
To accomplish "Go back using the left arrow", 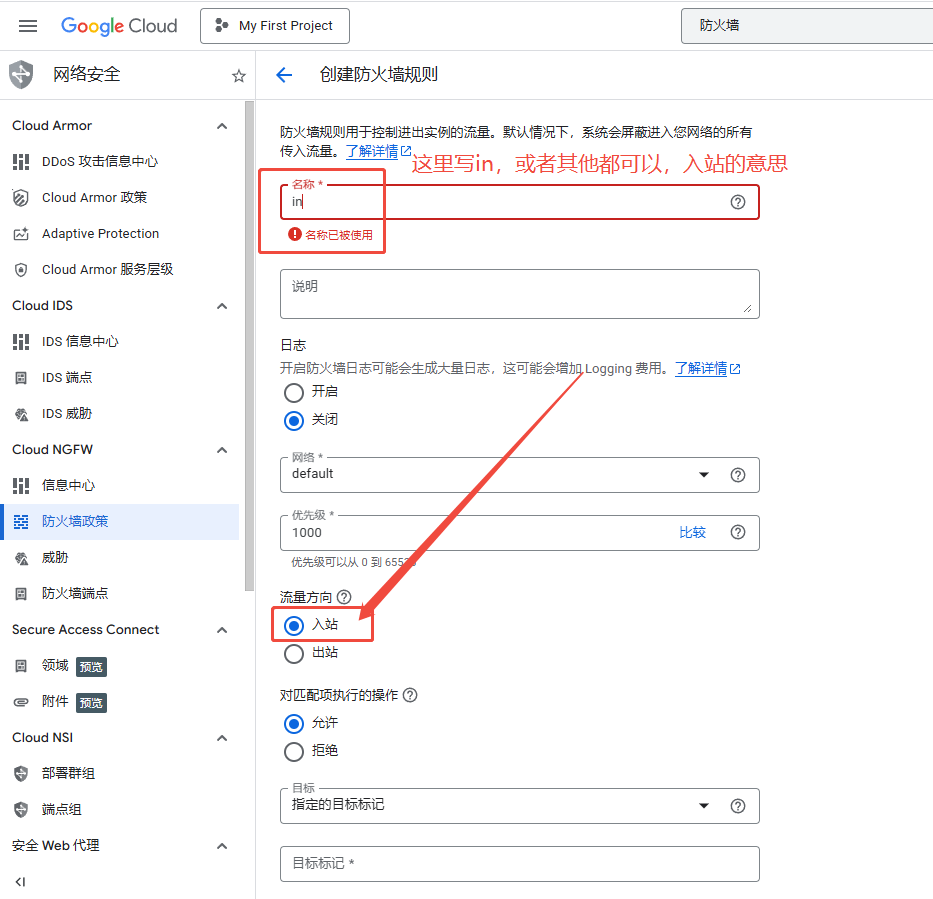I will [x=284, y=74].
